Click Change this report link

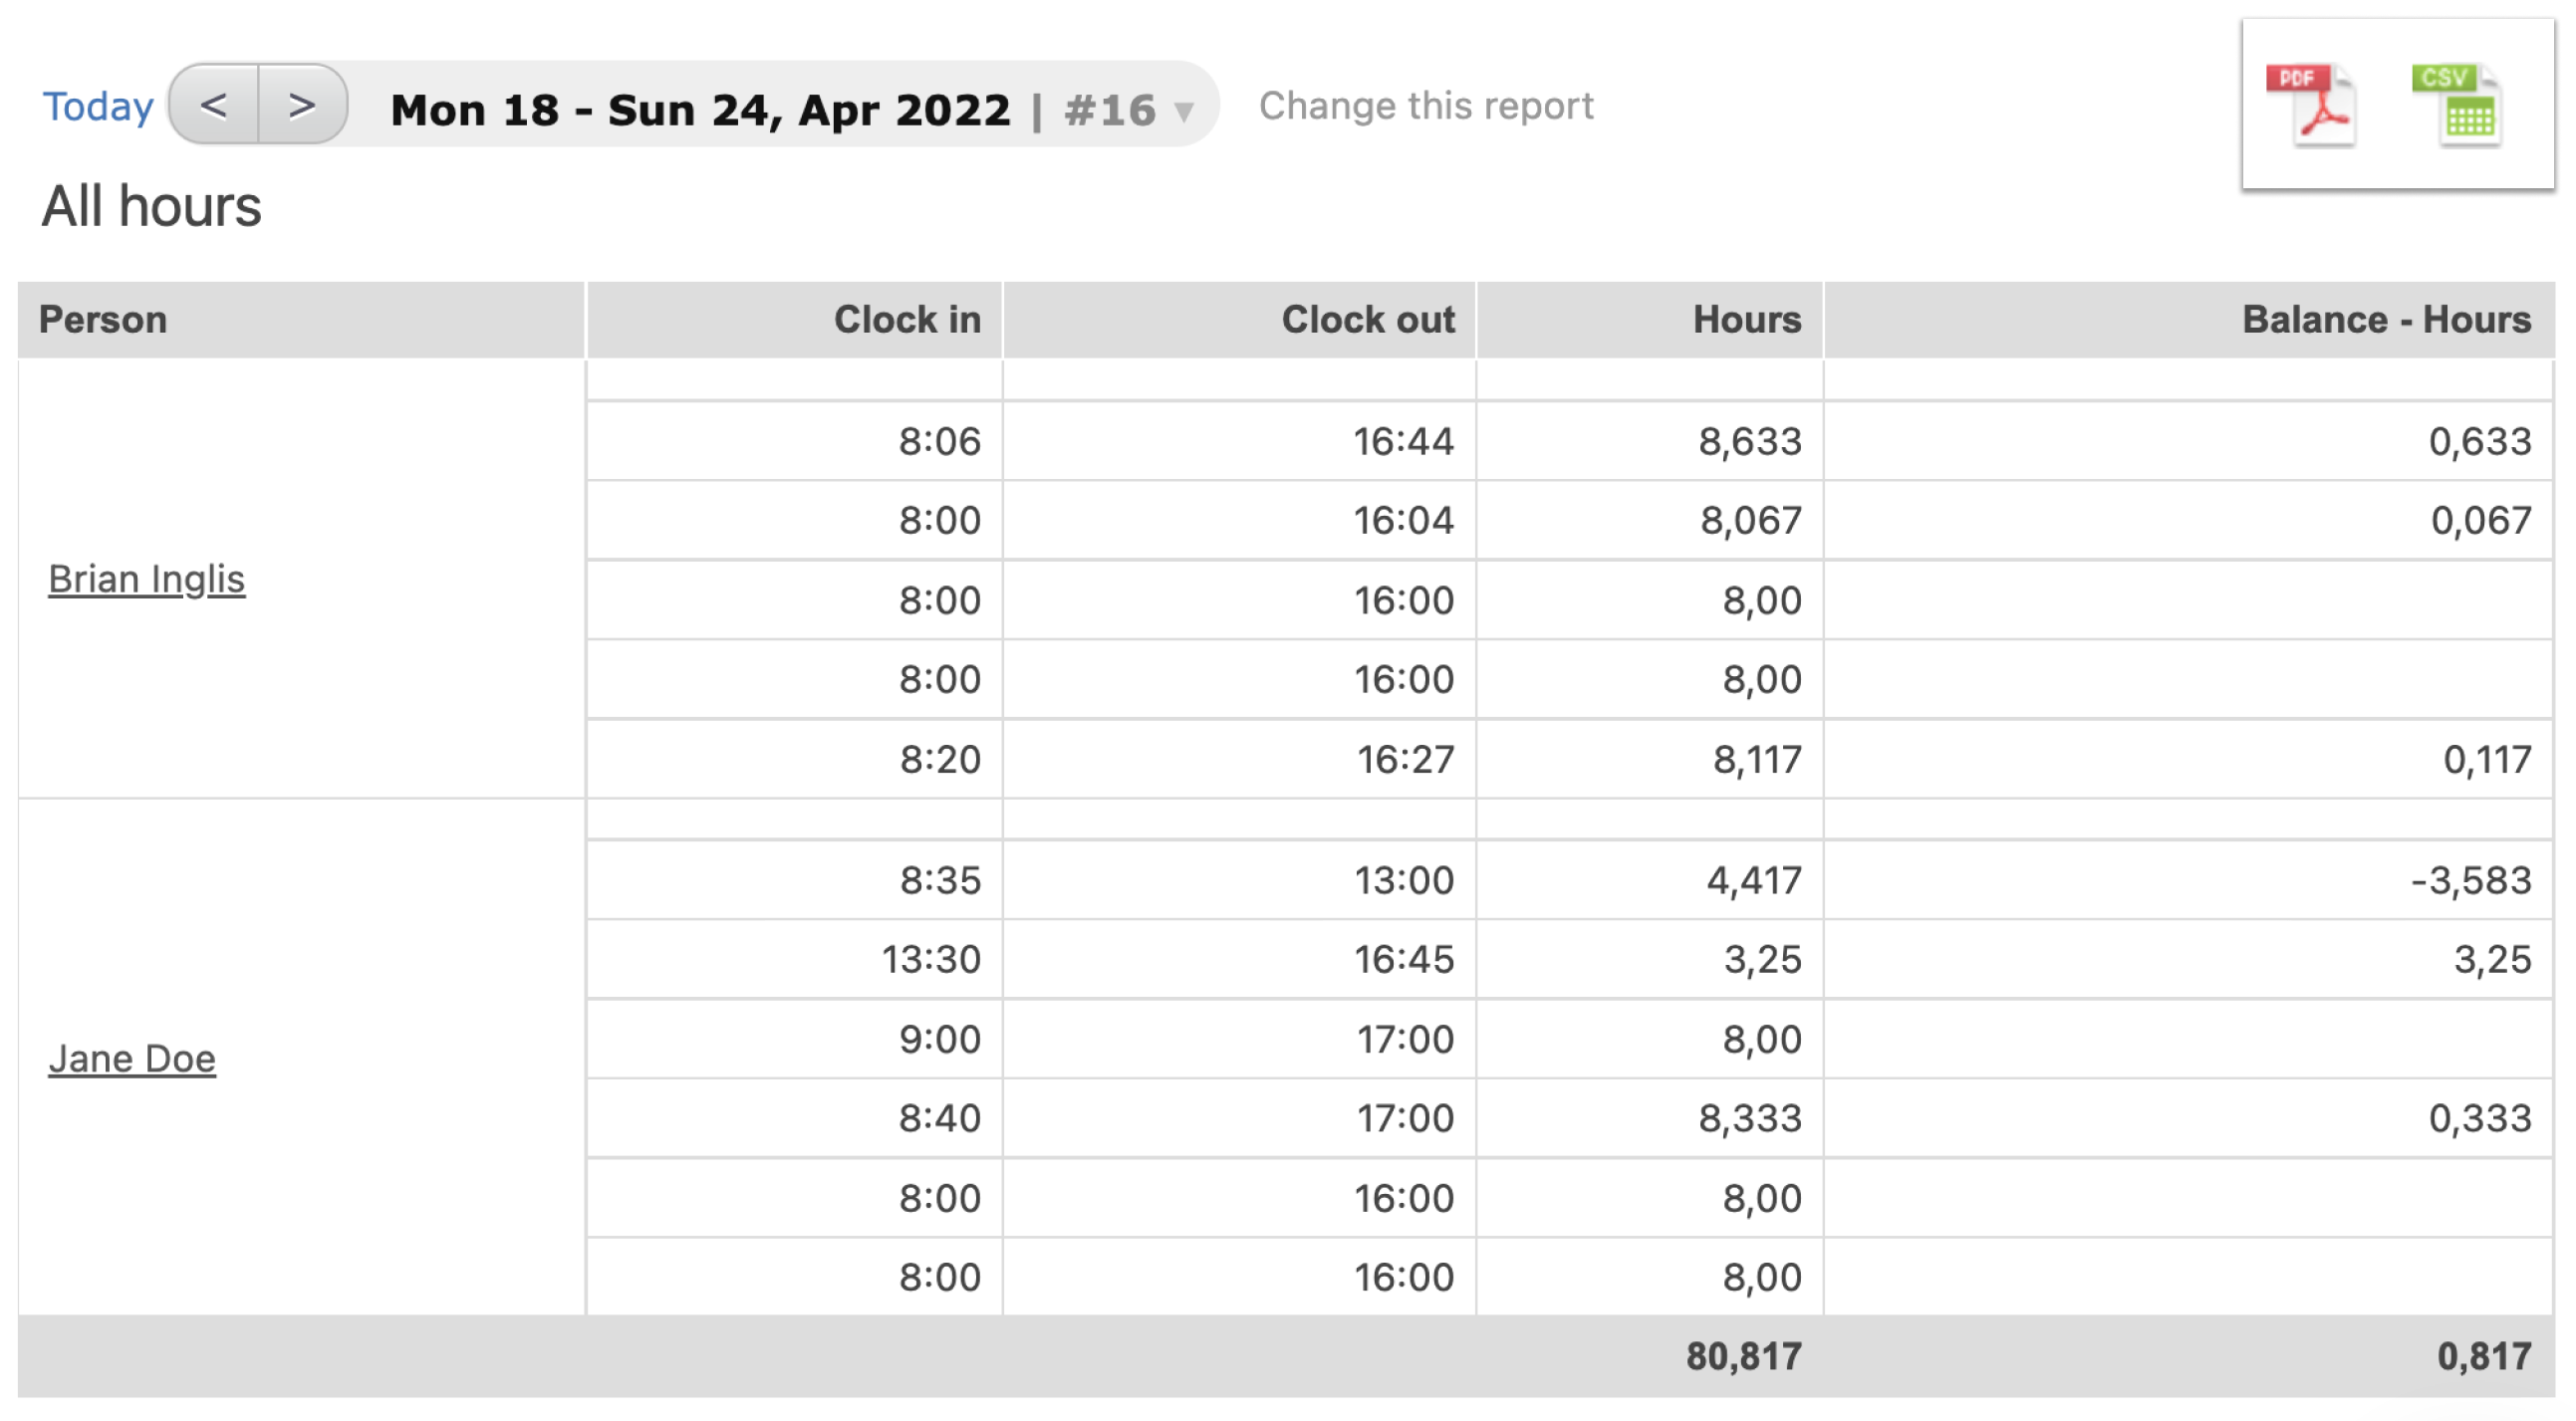[1426, 106]
